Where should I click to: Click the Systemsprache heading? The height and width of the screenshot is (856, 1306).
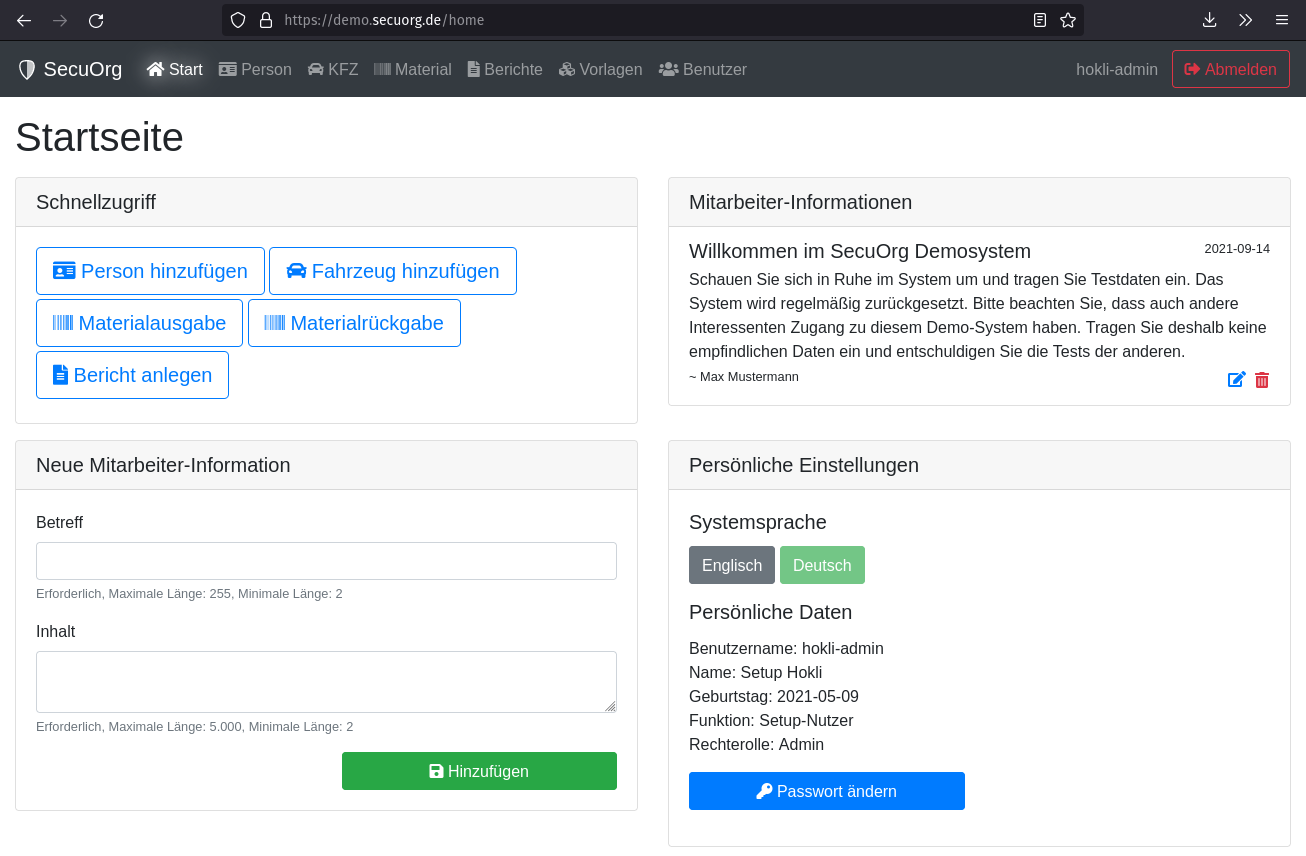point(758,522)
